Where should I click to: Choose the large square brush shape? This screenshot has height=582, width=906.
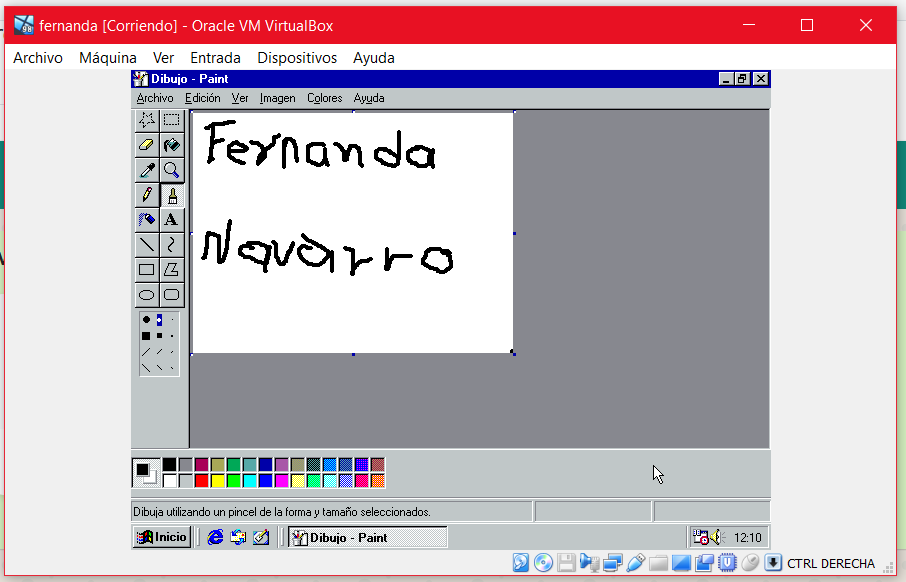[146, 336]
